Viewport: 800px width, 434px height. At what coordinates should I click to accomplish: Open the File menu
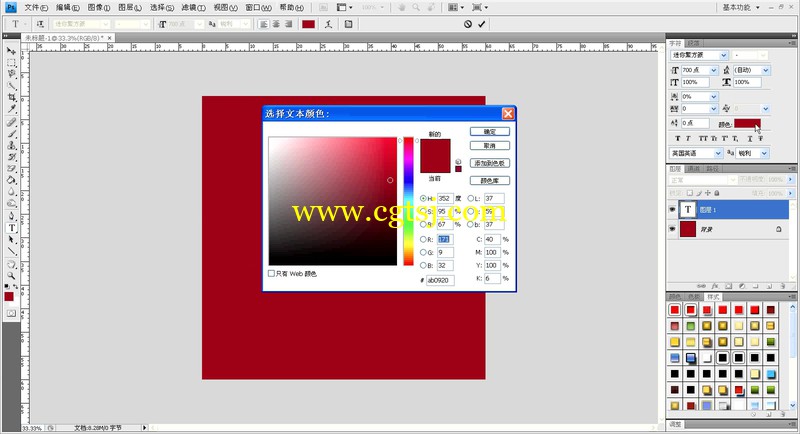pos(36,8)
